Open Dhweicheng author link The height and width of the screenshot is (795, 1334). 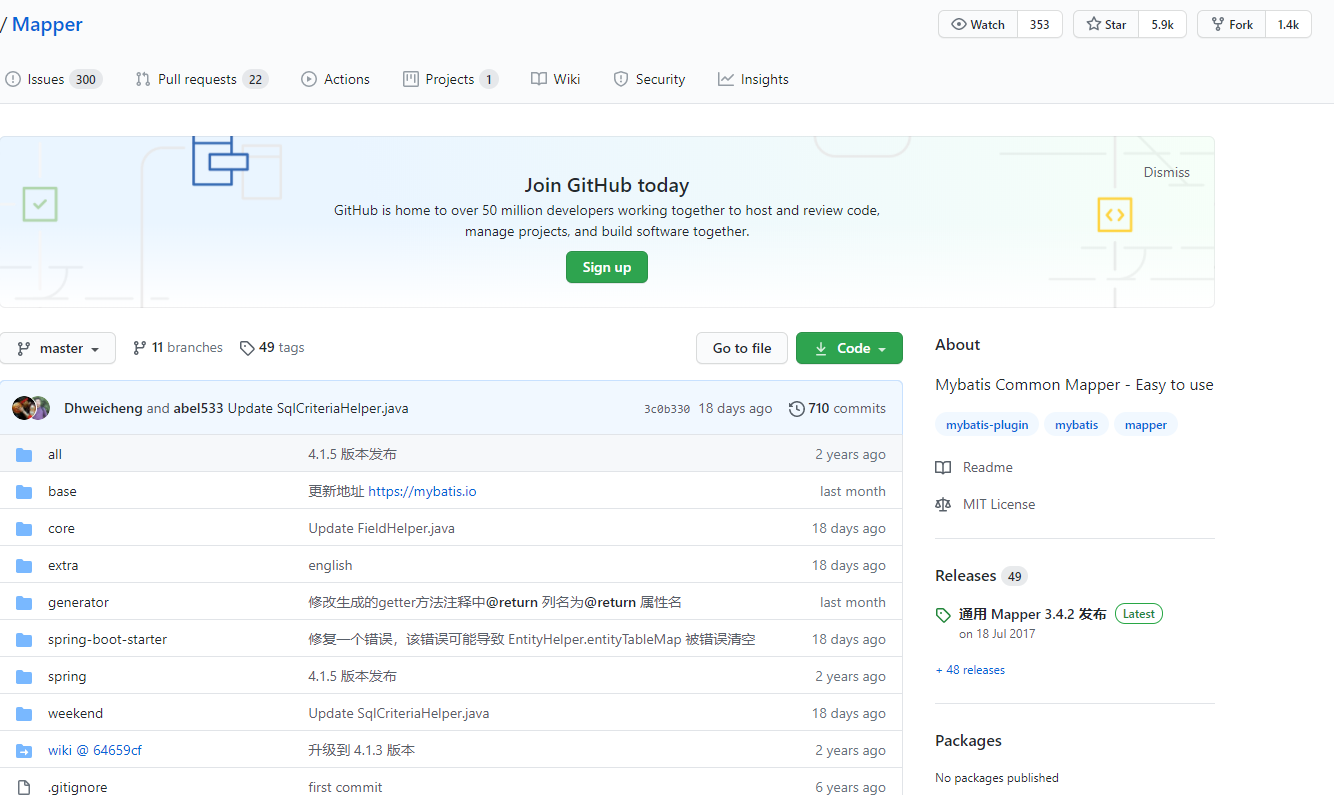point(103,408)
